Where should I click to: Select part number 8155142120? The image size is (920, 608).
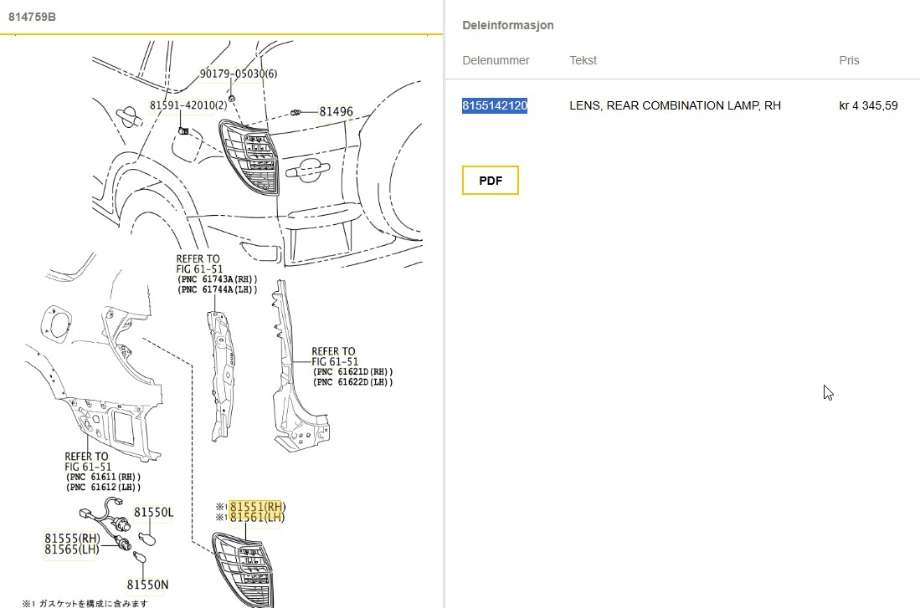495,106
